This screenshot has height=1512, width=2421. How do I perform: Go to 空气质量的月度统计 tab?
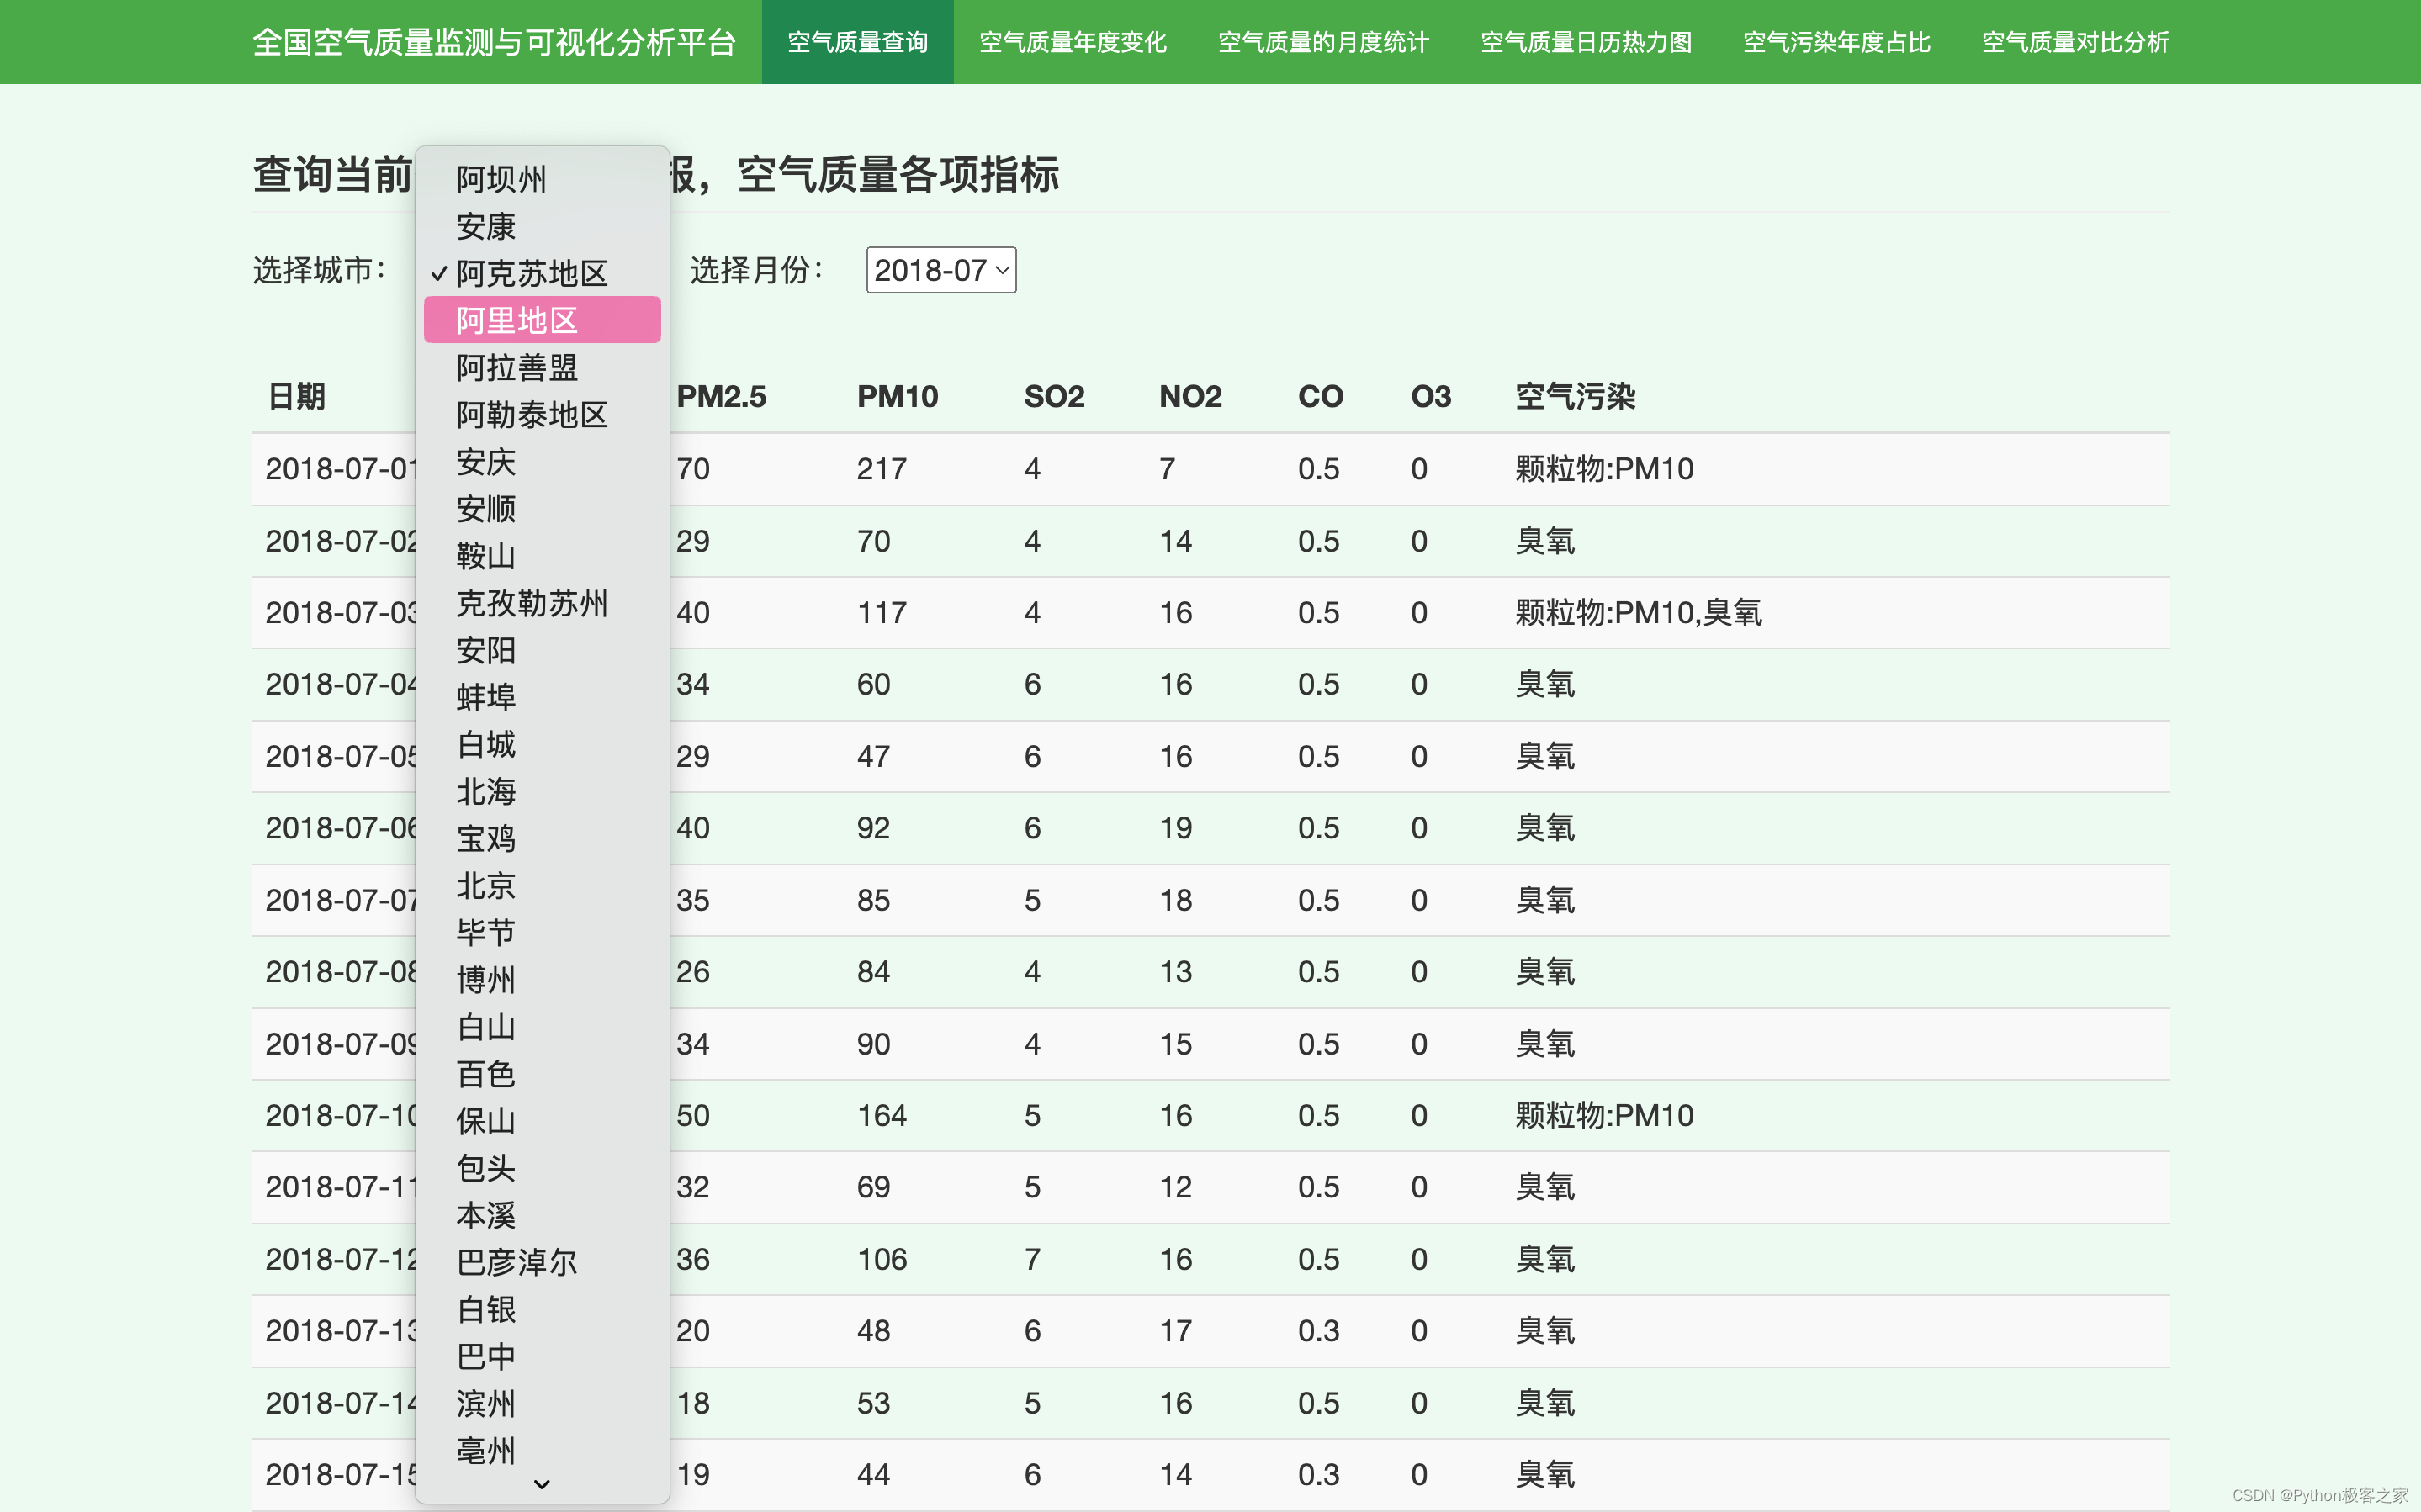pyautogui.click(x=1322, y=42)
